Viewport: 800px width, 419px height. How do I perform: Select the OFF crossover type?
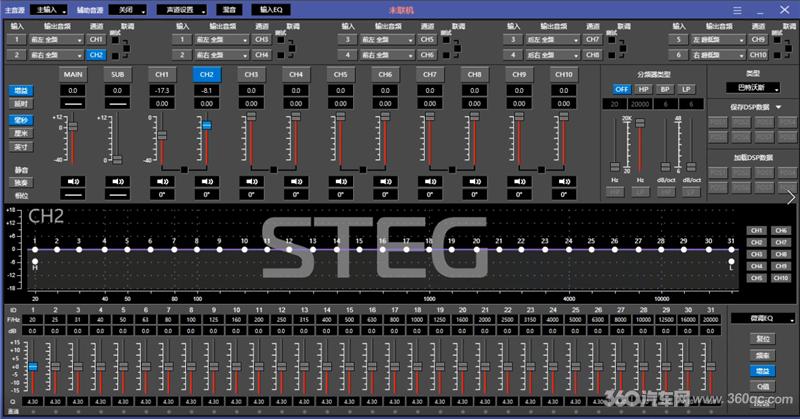[x=621, y=89]
